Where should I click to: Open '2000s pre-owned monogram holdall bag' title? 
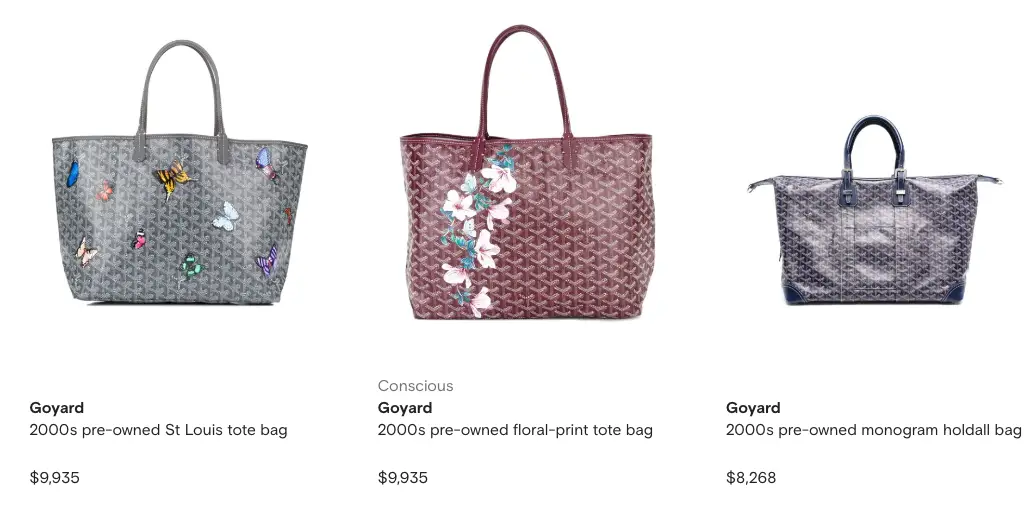(x=874, y=430)
